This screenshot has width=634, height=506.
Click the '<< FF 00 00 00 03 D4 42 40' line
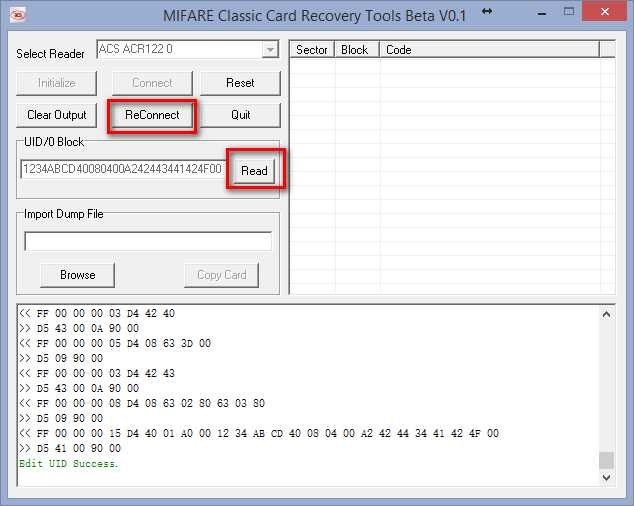97,313
